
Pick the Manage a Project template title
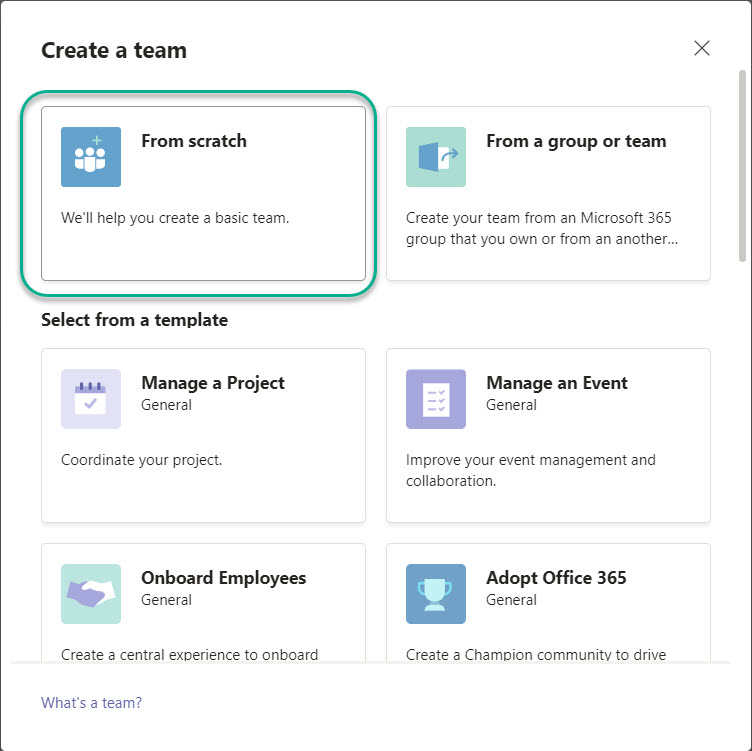pos(212,383)
